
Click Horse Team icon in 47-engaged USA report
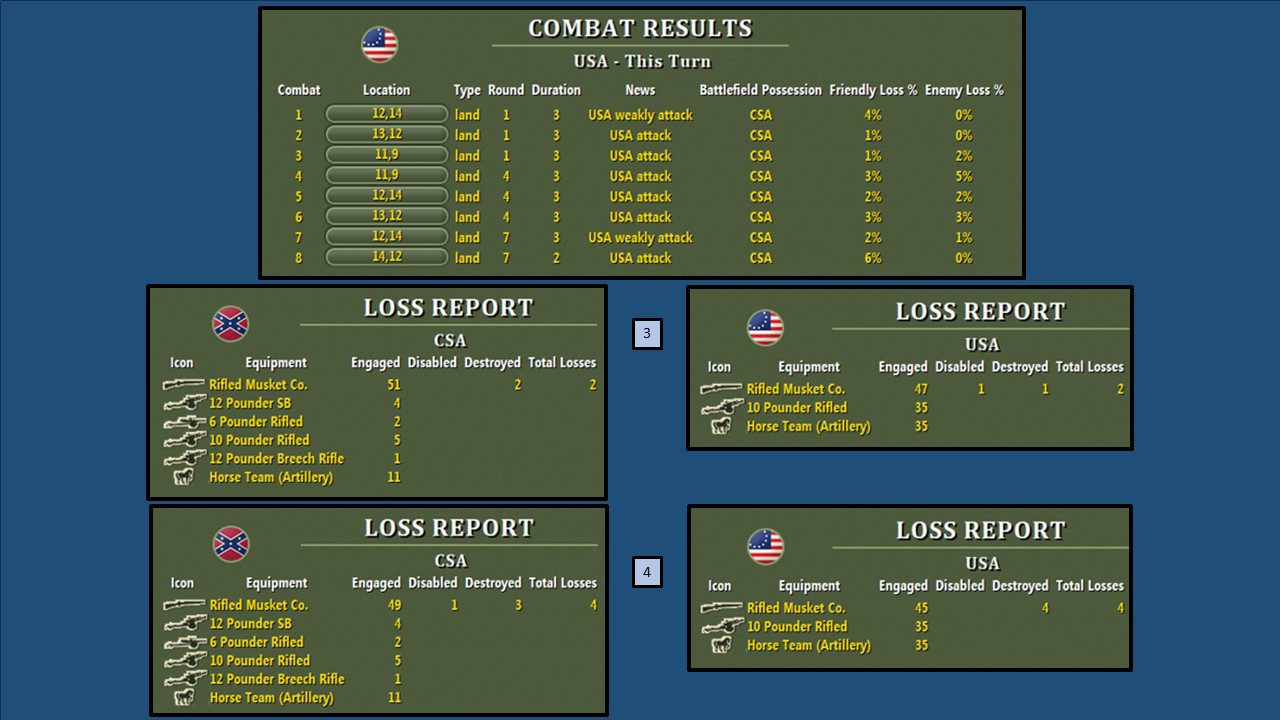point(720,426)
